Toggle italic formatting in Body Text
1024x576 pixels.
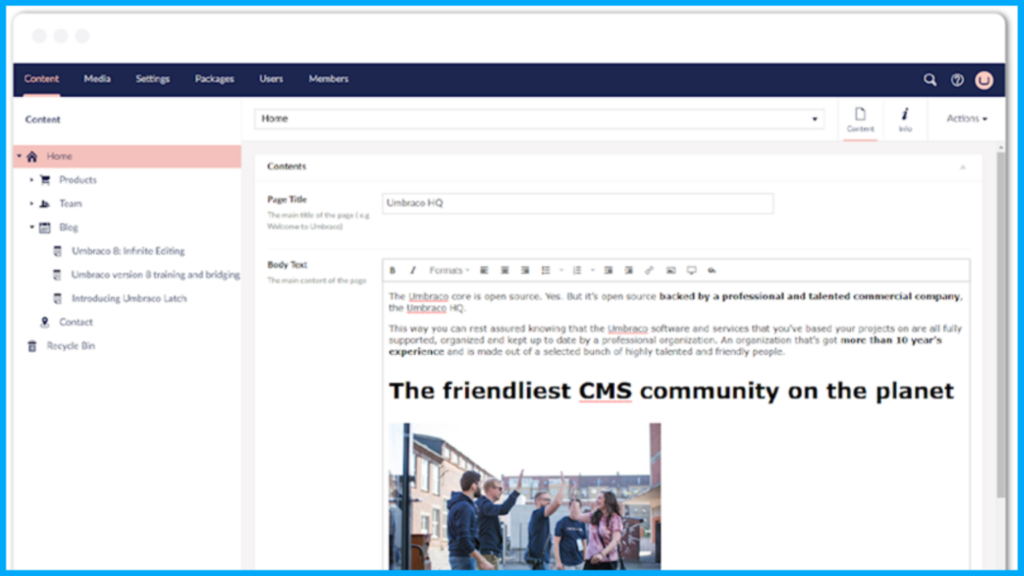pyautogui.click(x=412, y=270)
